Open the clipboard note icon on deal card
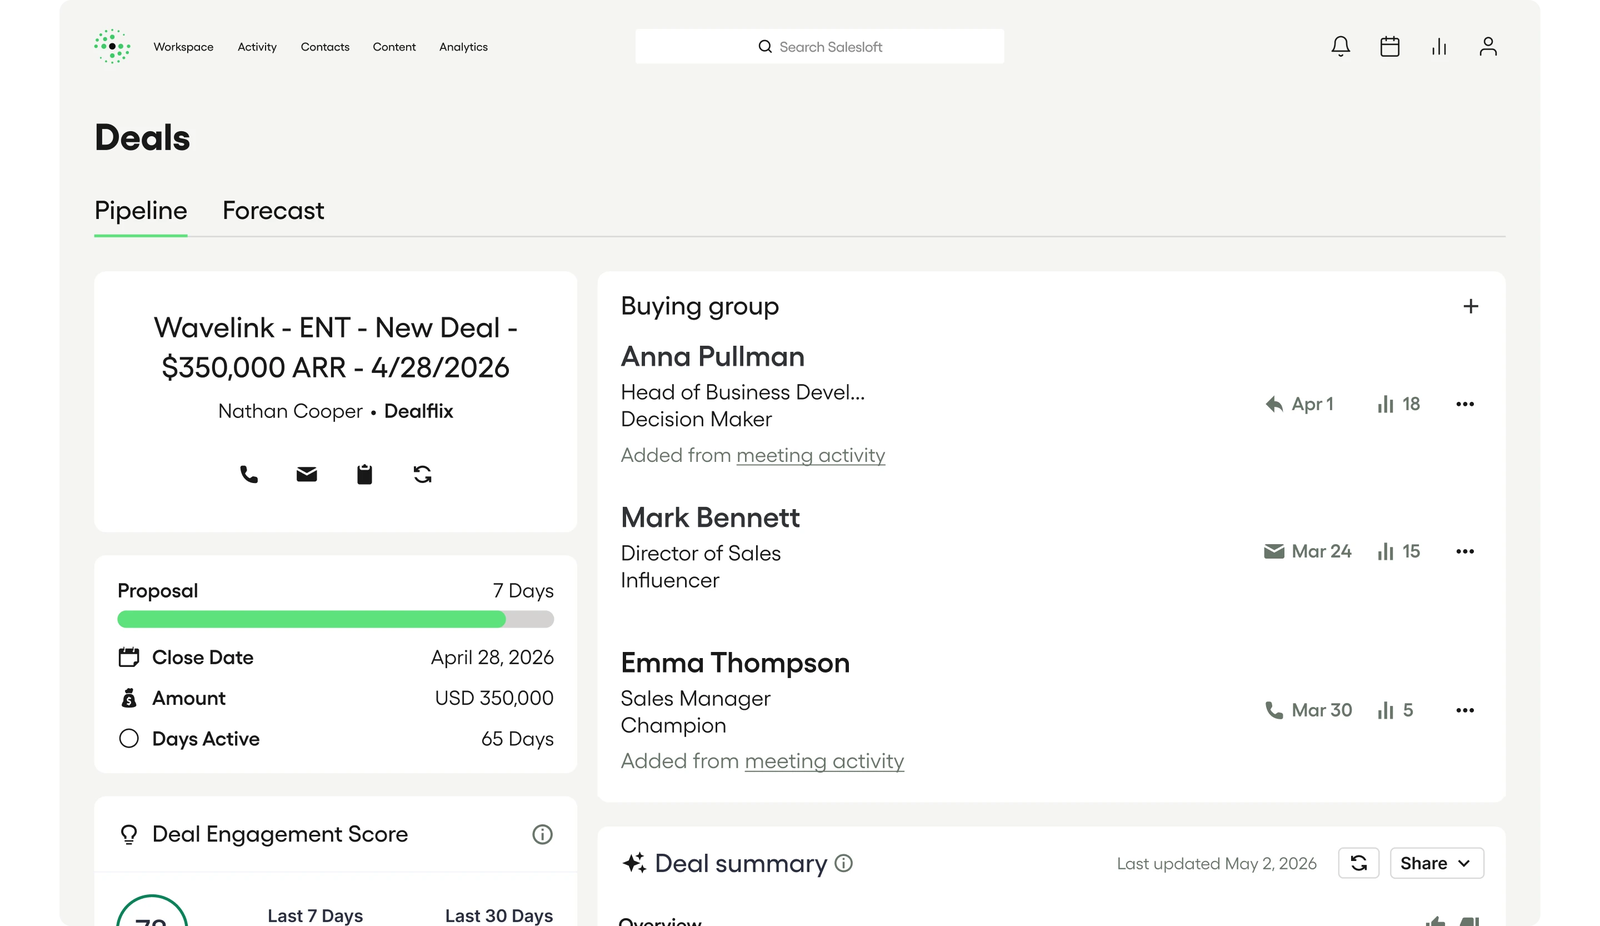 coord(365,474)
